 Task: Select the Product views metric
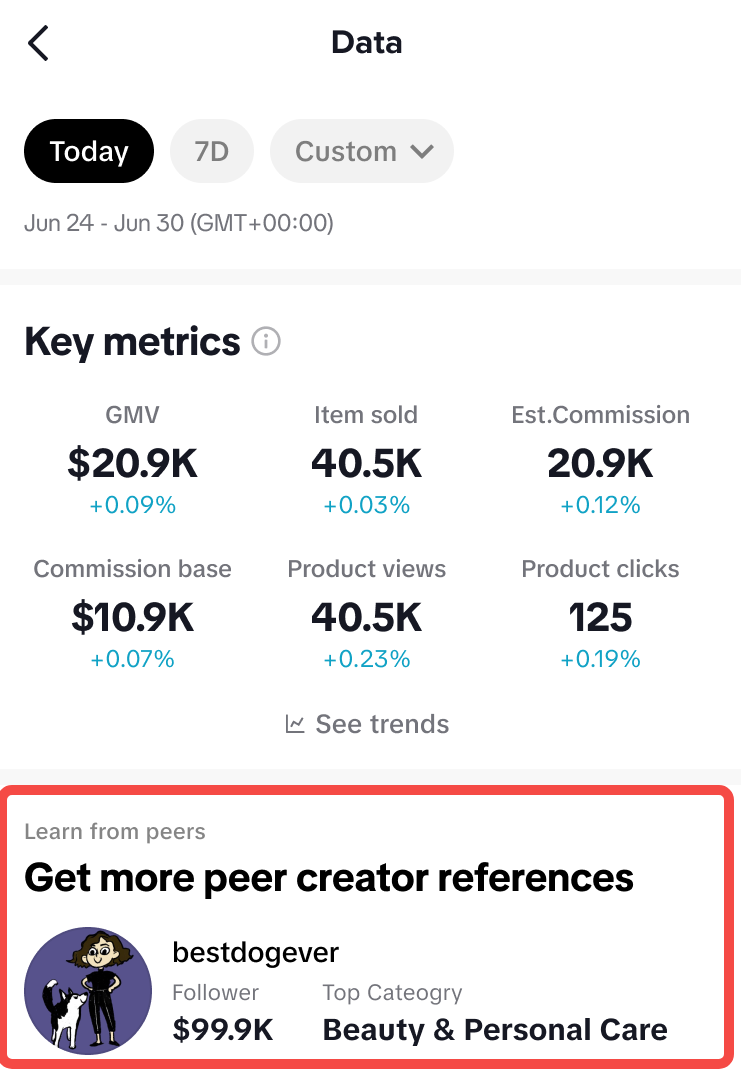[x=366, y=616]
